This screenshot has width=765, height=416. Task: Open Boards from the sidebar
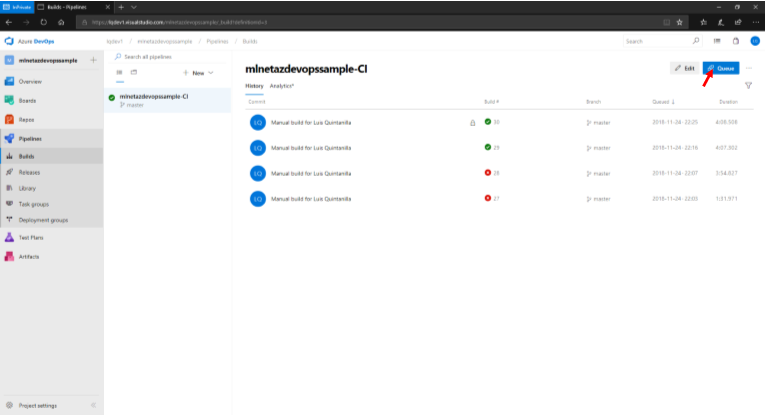(x=28, y=100)
